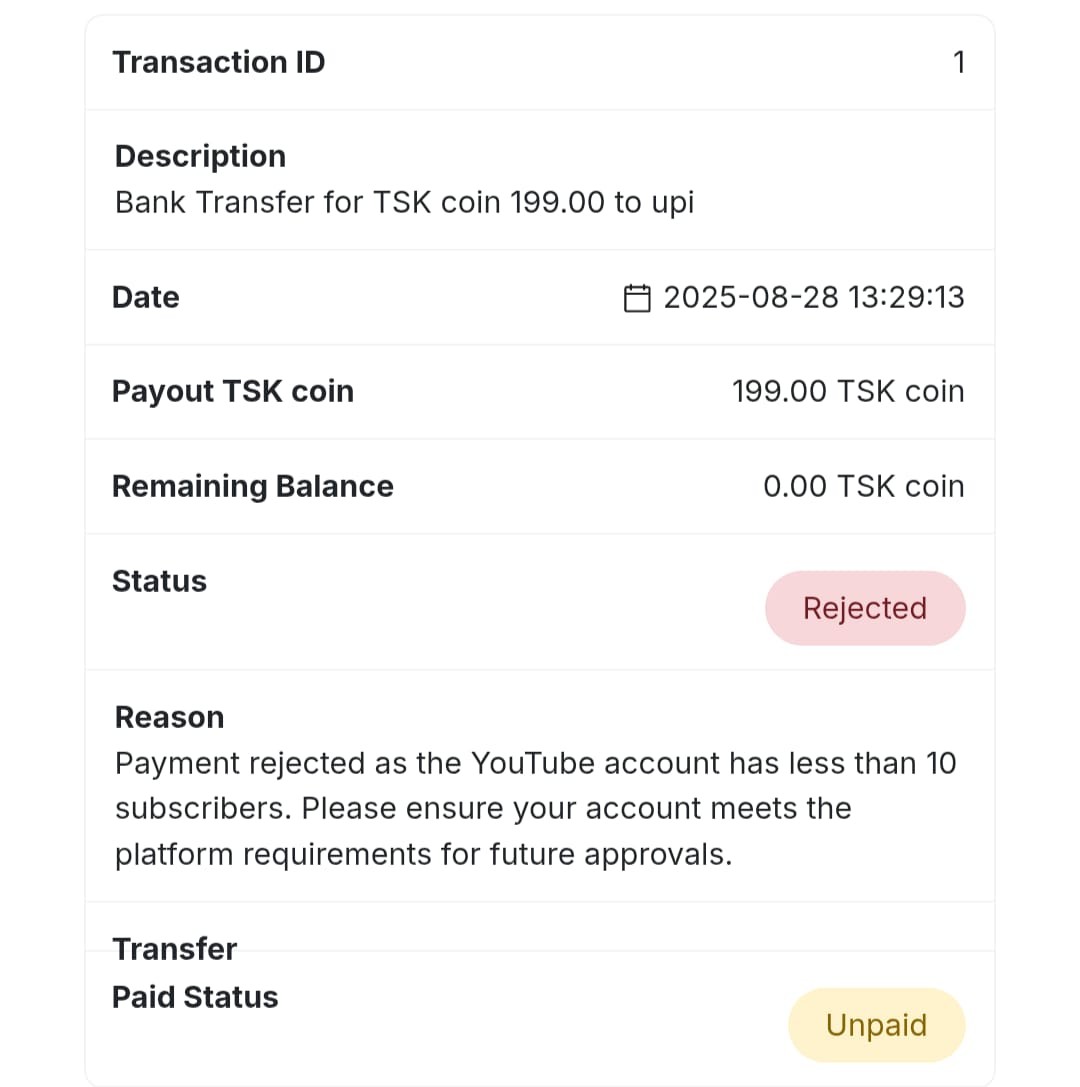
Task: Click the 199.00 TSK coin payout value
Action: point(848,392)
